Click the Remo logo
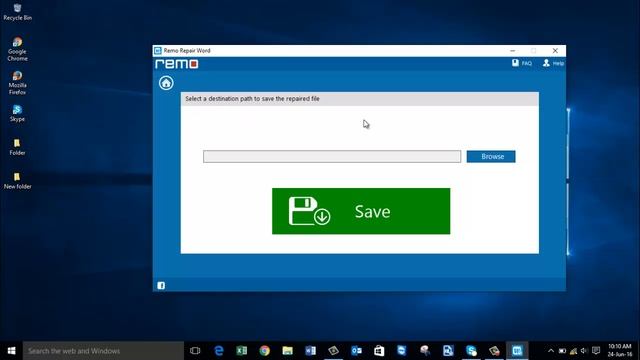 [177, 64]
